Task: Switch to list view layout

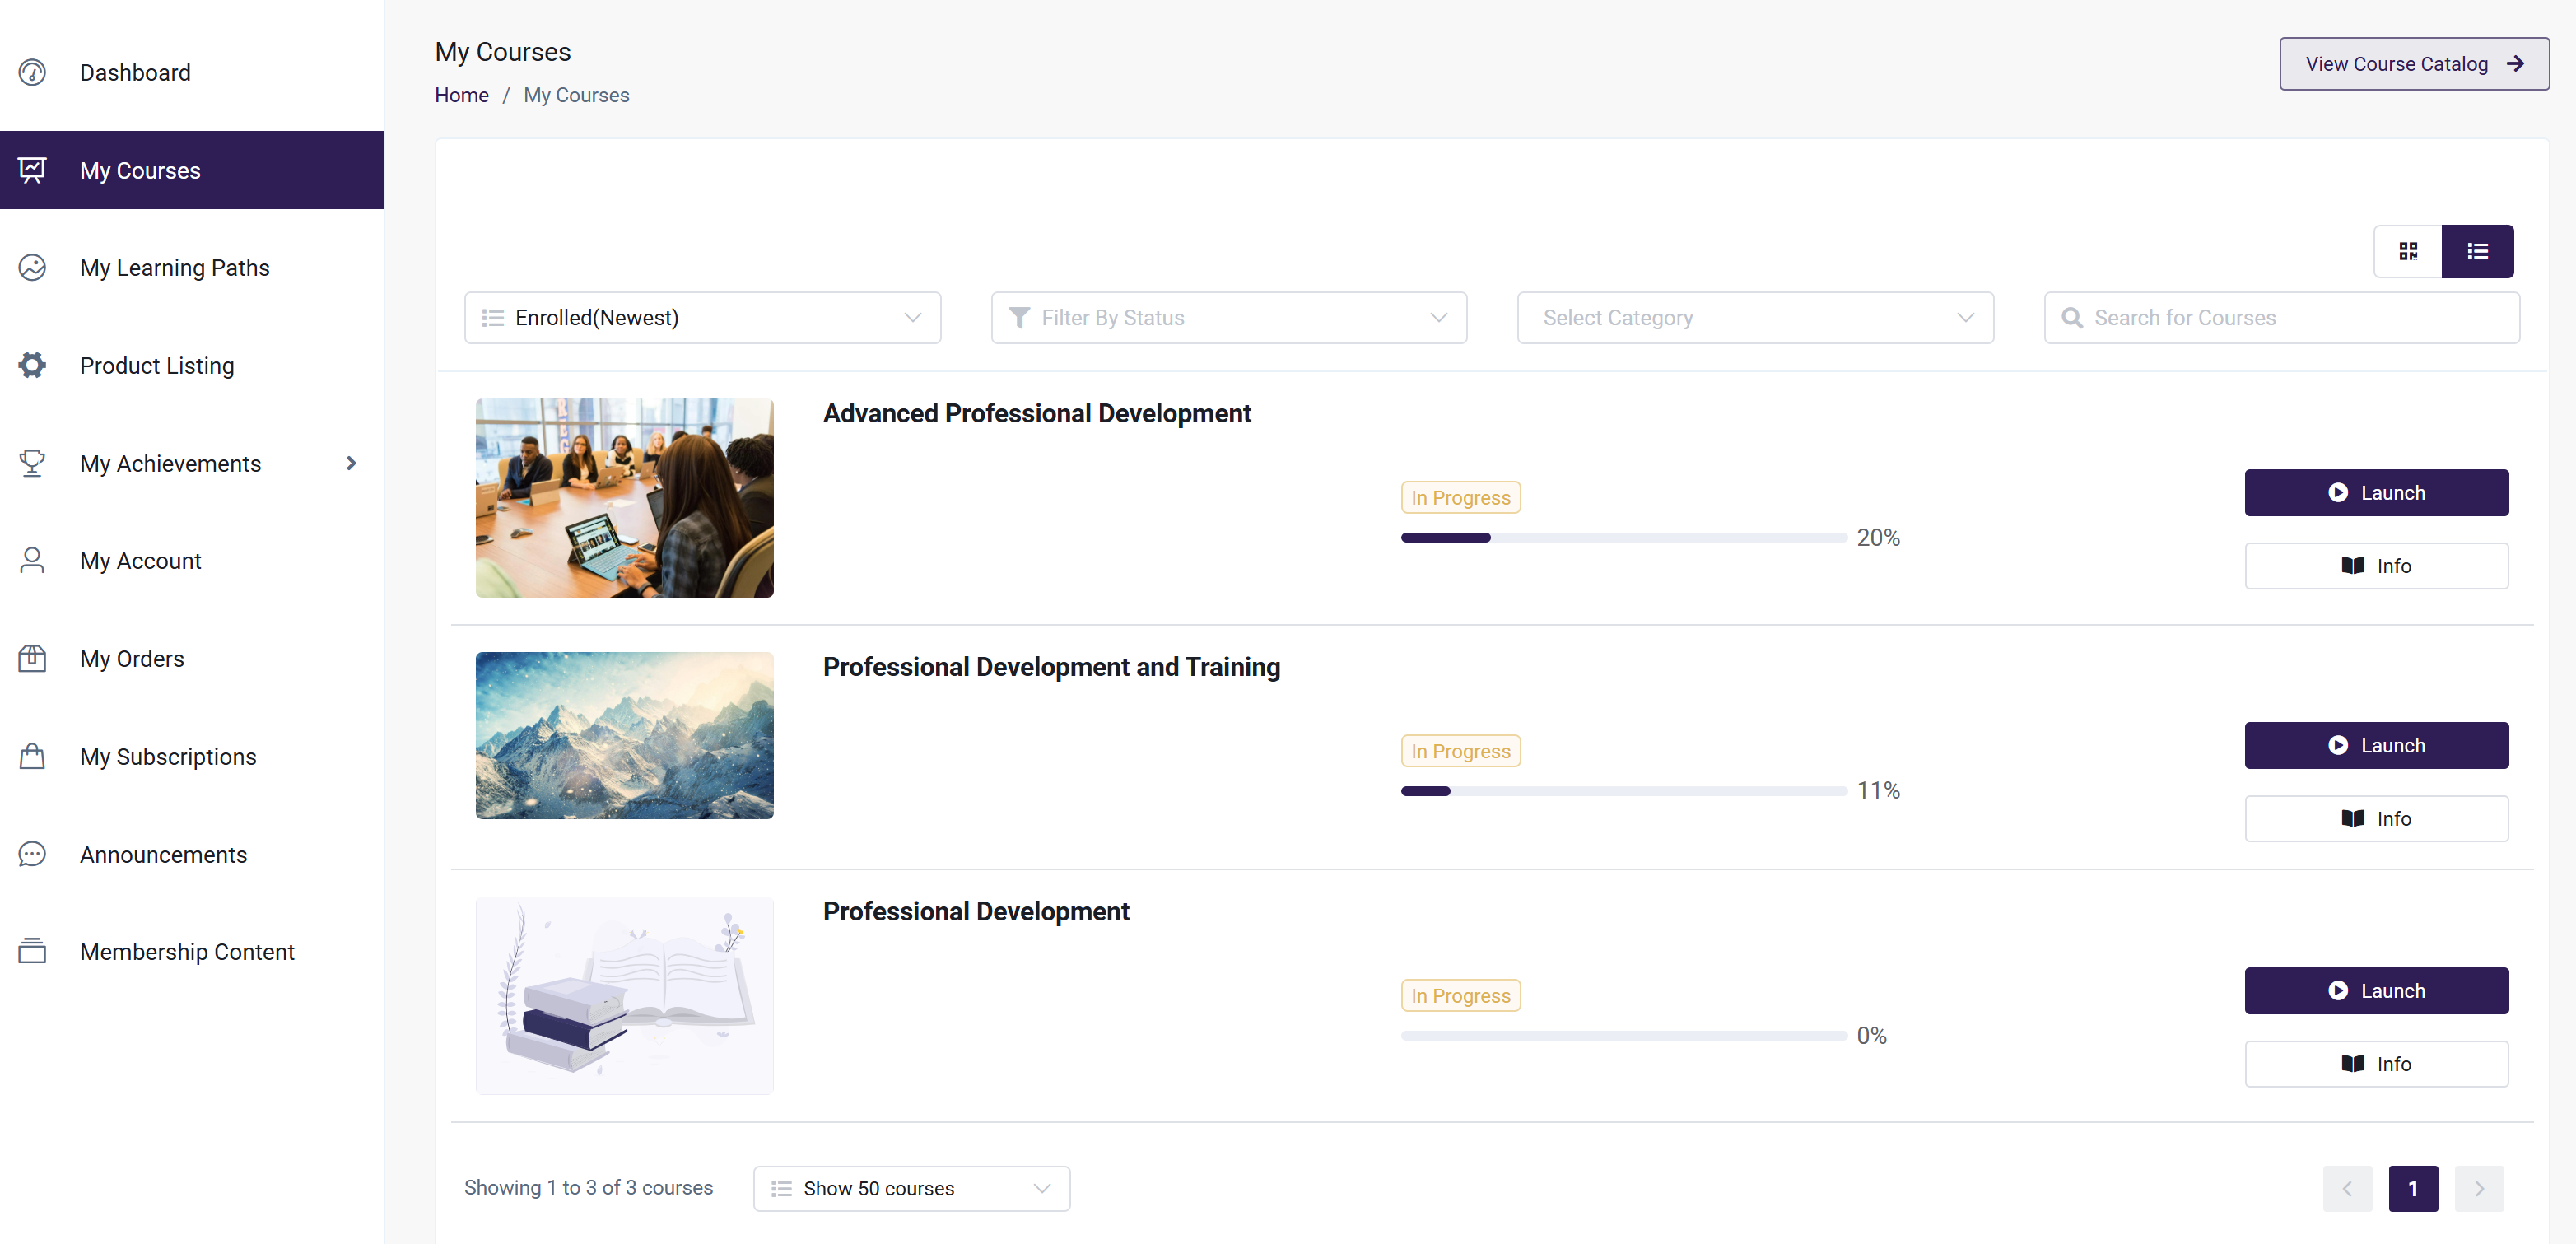Action: [2476, 251]
